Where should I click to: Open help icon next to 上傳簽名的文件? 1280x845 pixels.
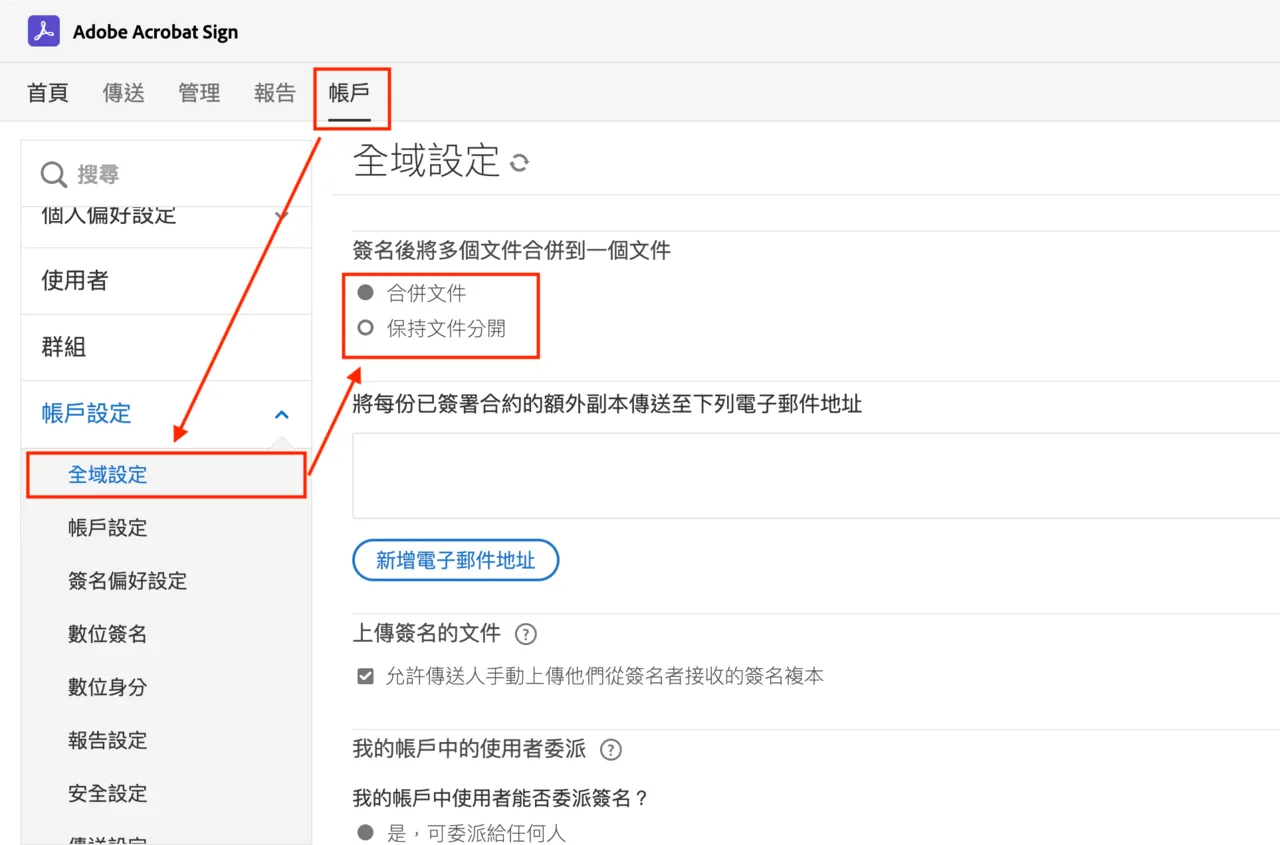click(x=525, y=634)
